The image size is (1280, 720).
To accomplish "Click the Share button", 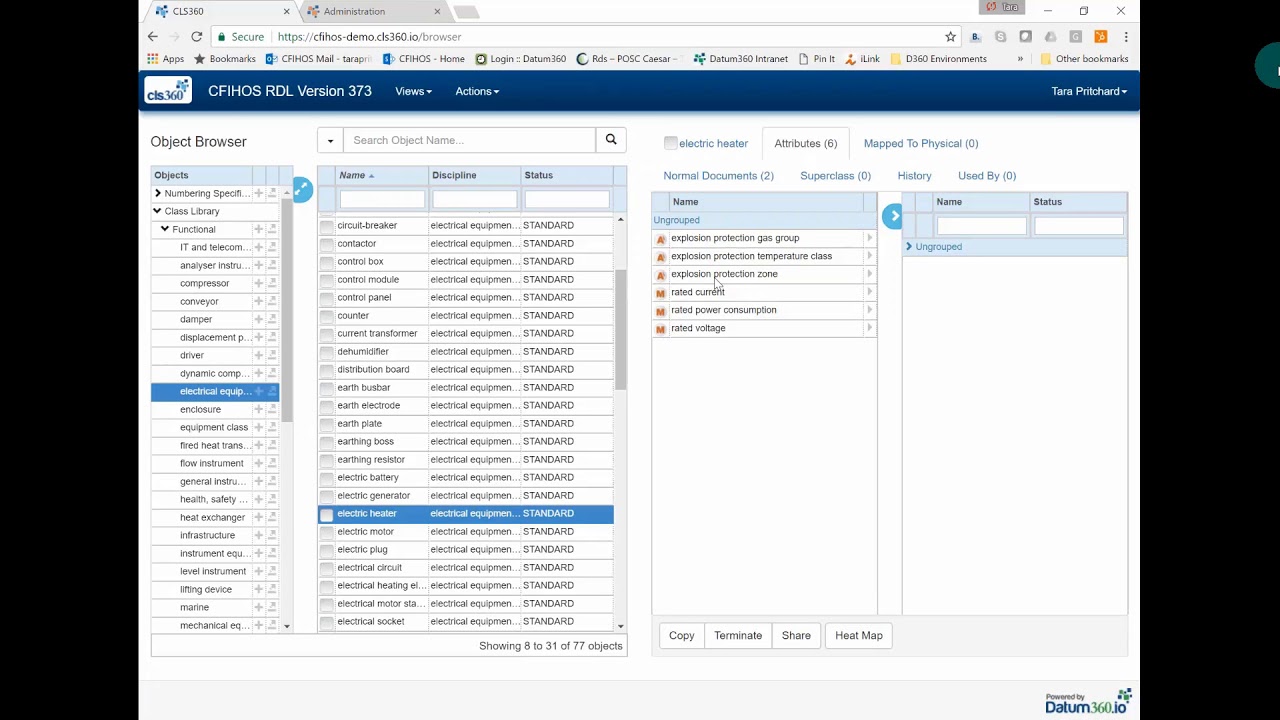I will [x=796, y=635].
